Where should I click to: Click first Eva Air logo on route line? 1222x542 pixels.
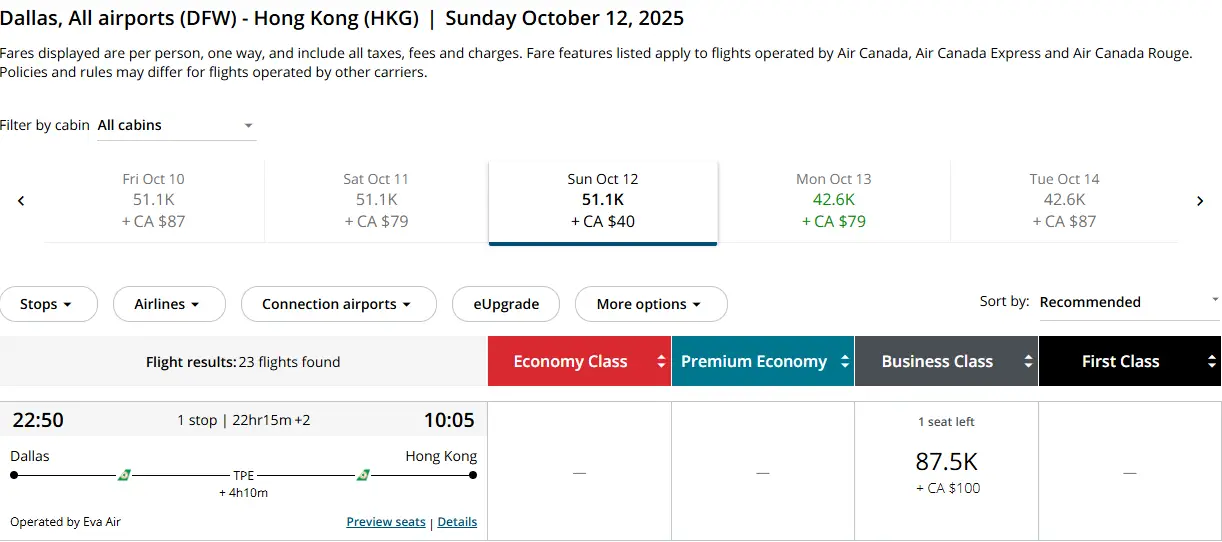point(124,475)
